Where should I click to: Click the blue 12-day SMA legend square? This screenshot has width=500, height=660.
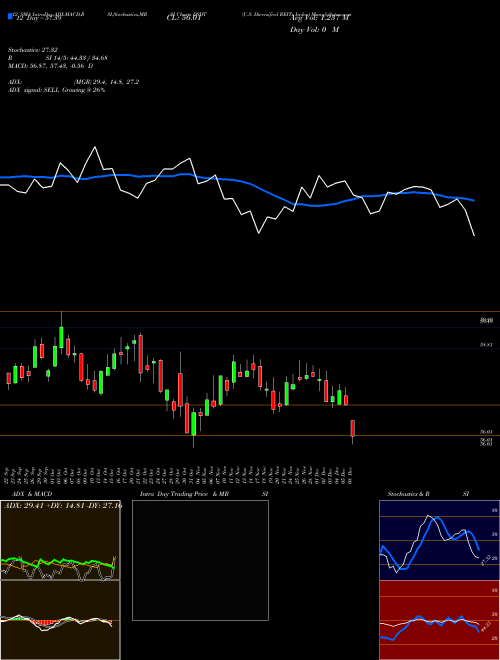(x=11, y=16)
